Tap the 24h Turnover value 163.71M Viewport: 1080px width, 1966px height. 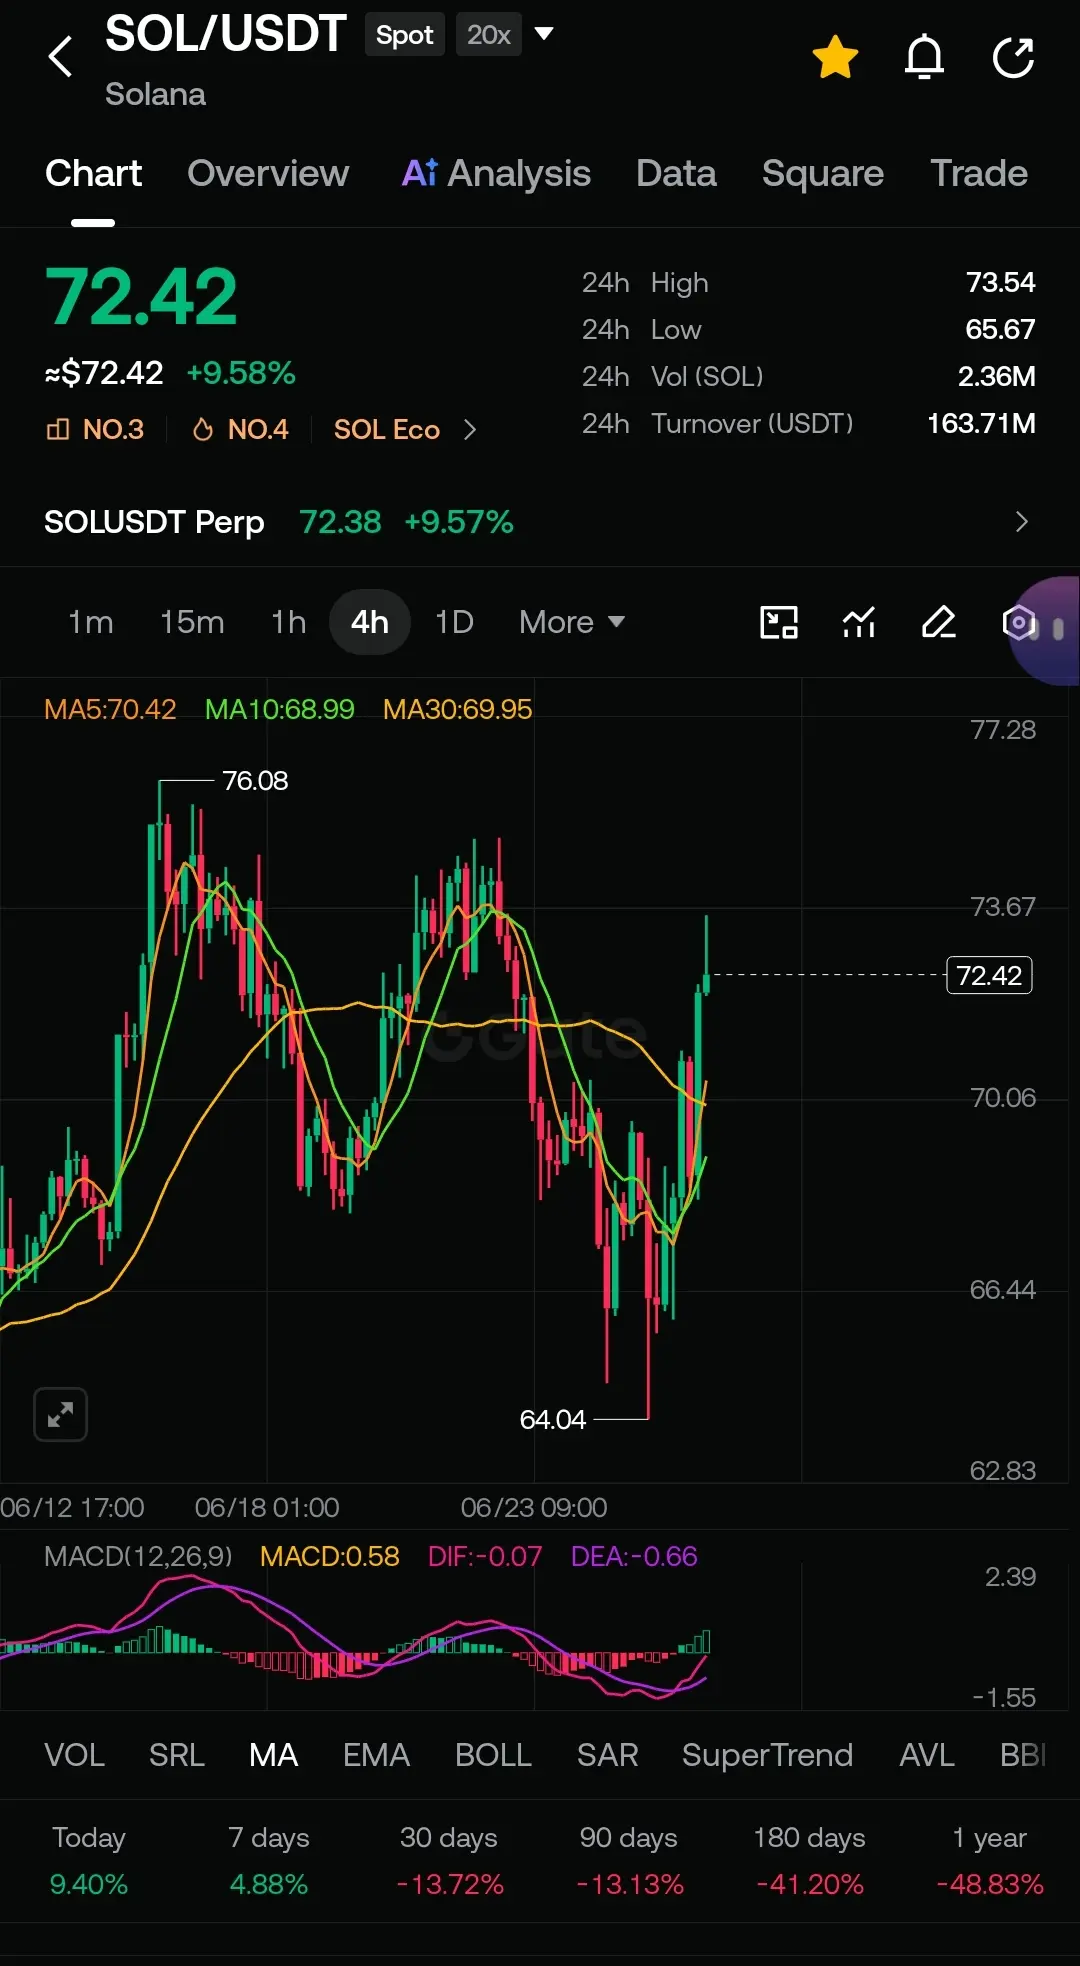coord(981,424)
